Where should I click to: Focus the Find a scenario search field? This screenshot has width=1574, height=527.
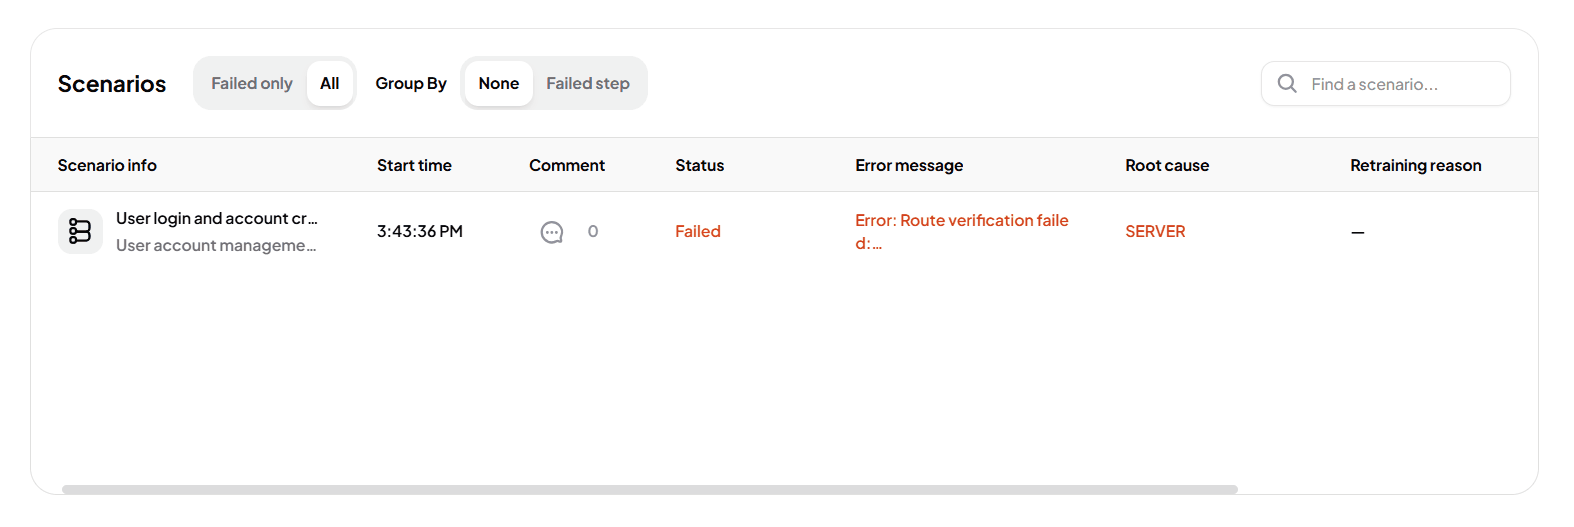1386,84
